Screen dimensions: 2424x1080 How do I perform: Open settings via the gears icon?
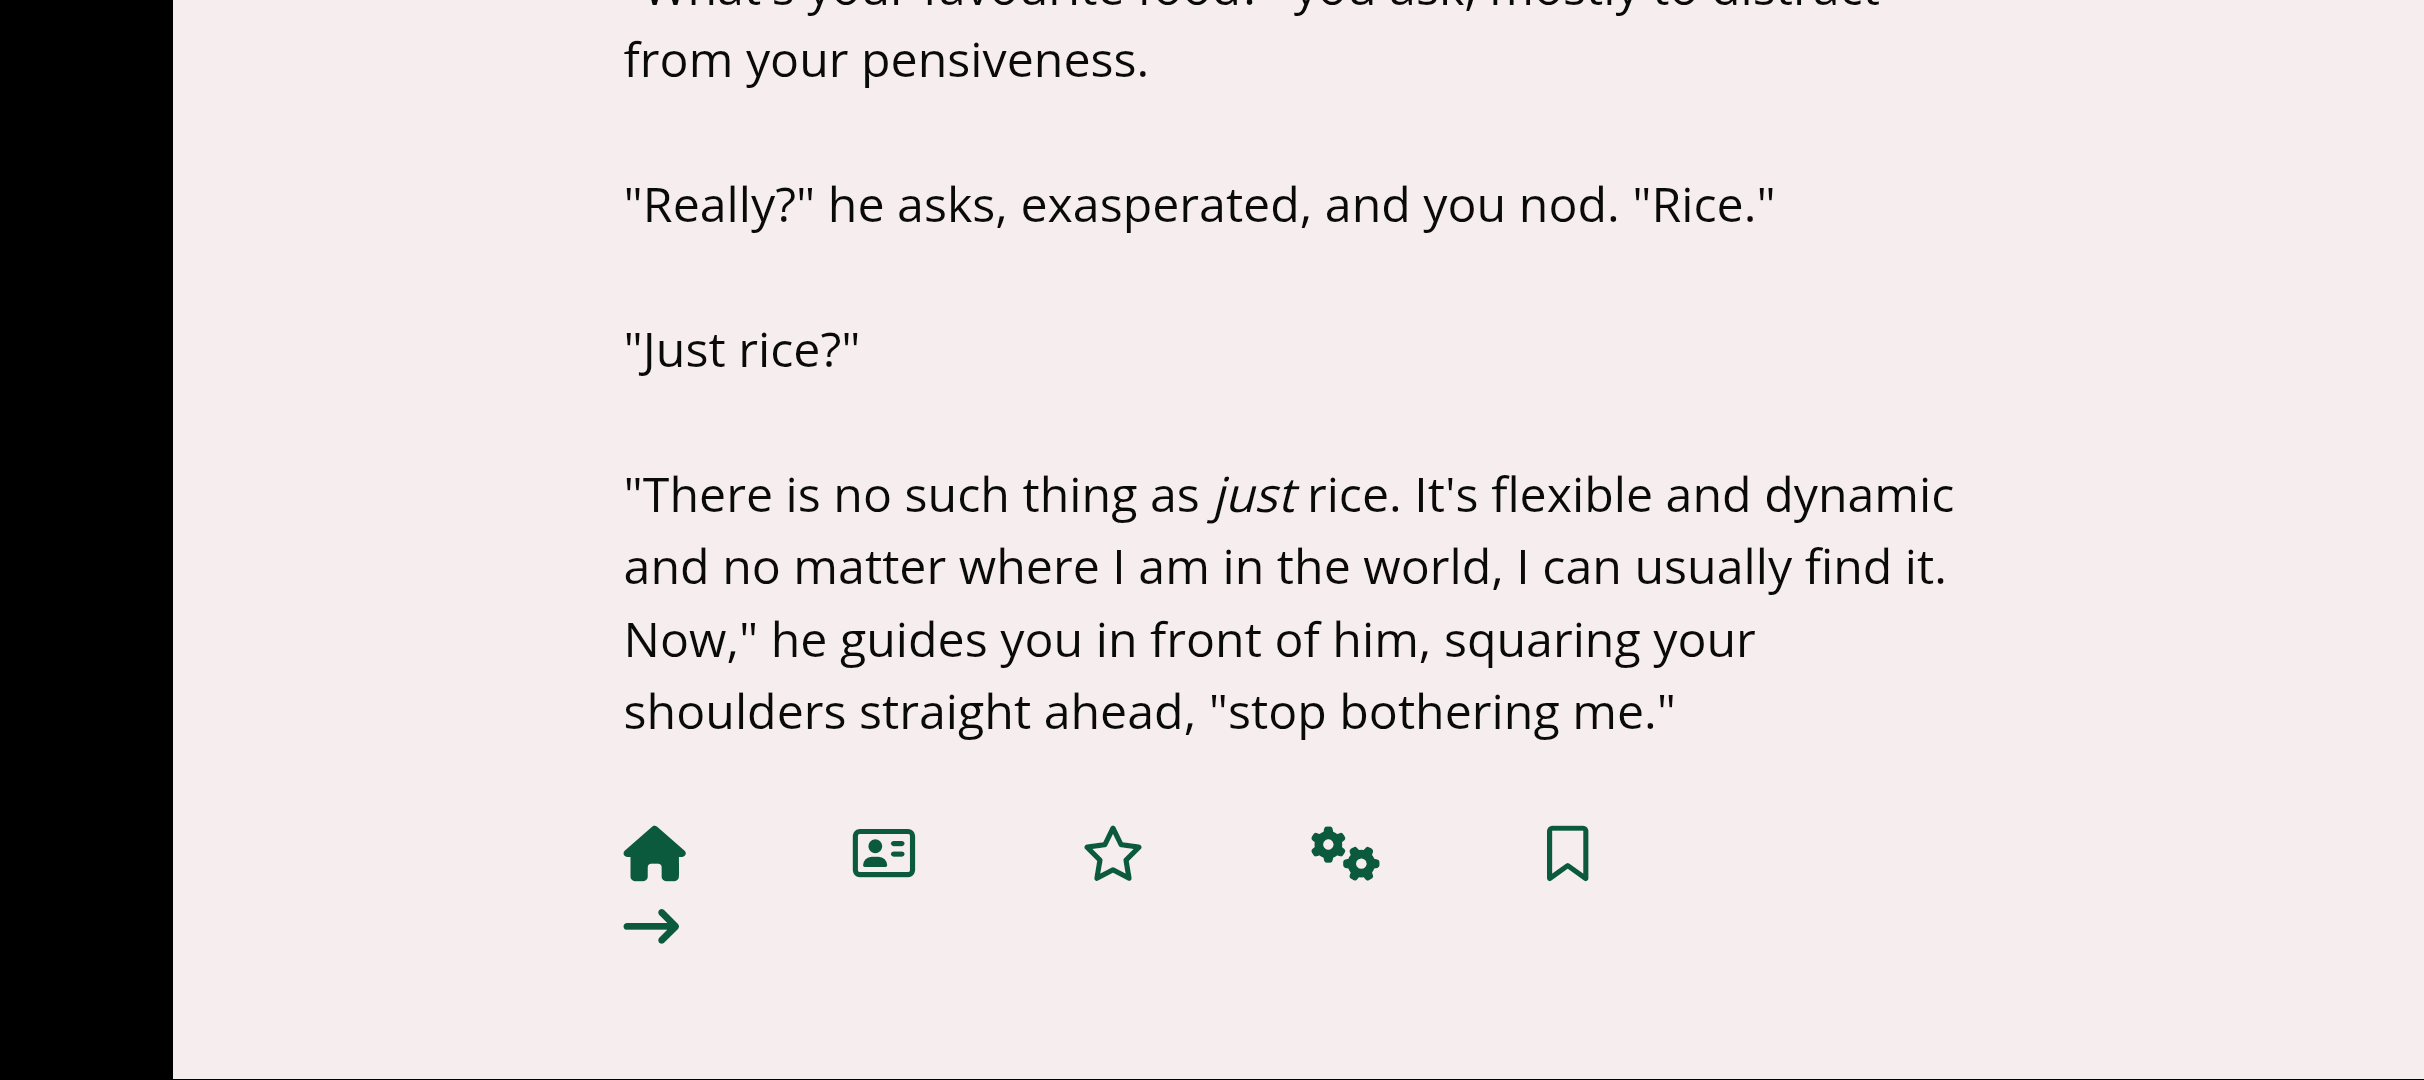pyautogui.click(x=1345, y=854)
